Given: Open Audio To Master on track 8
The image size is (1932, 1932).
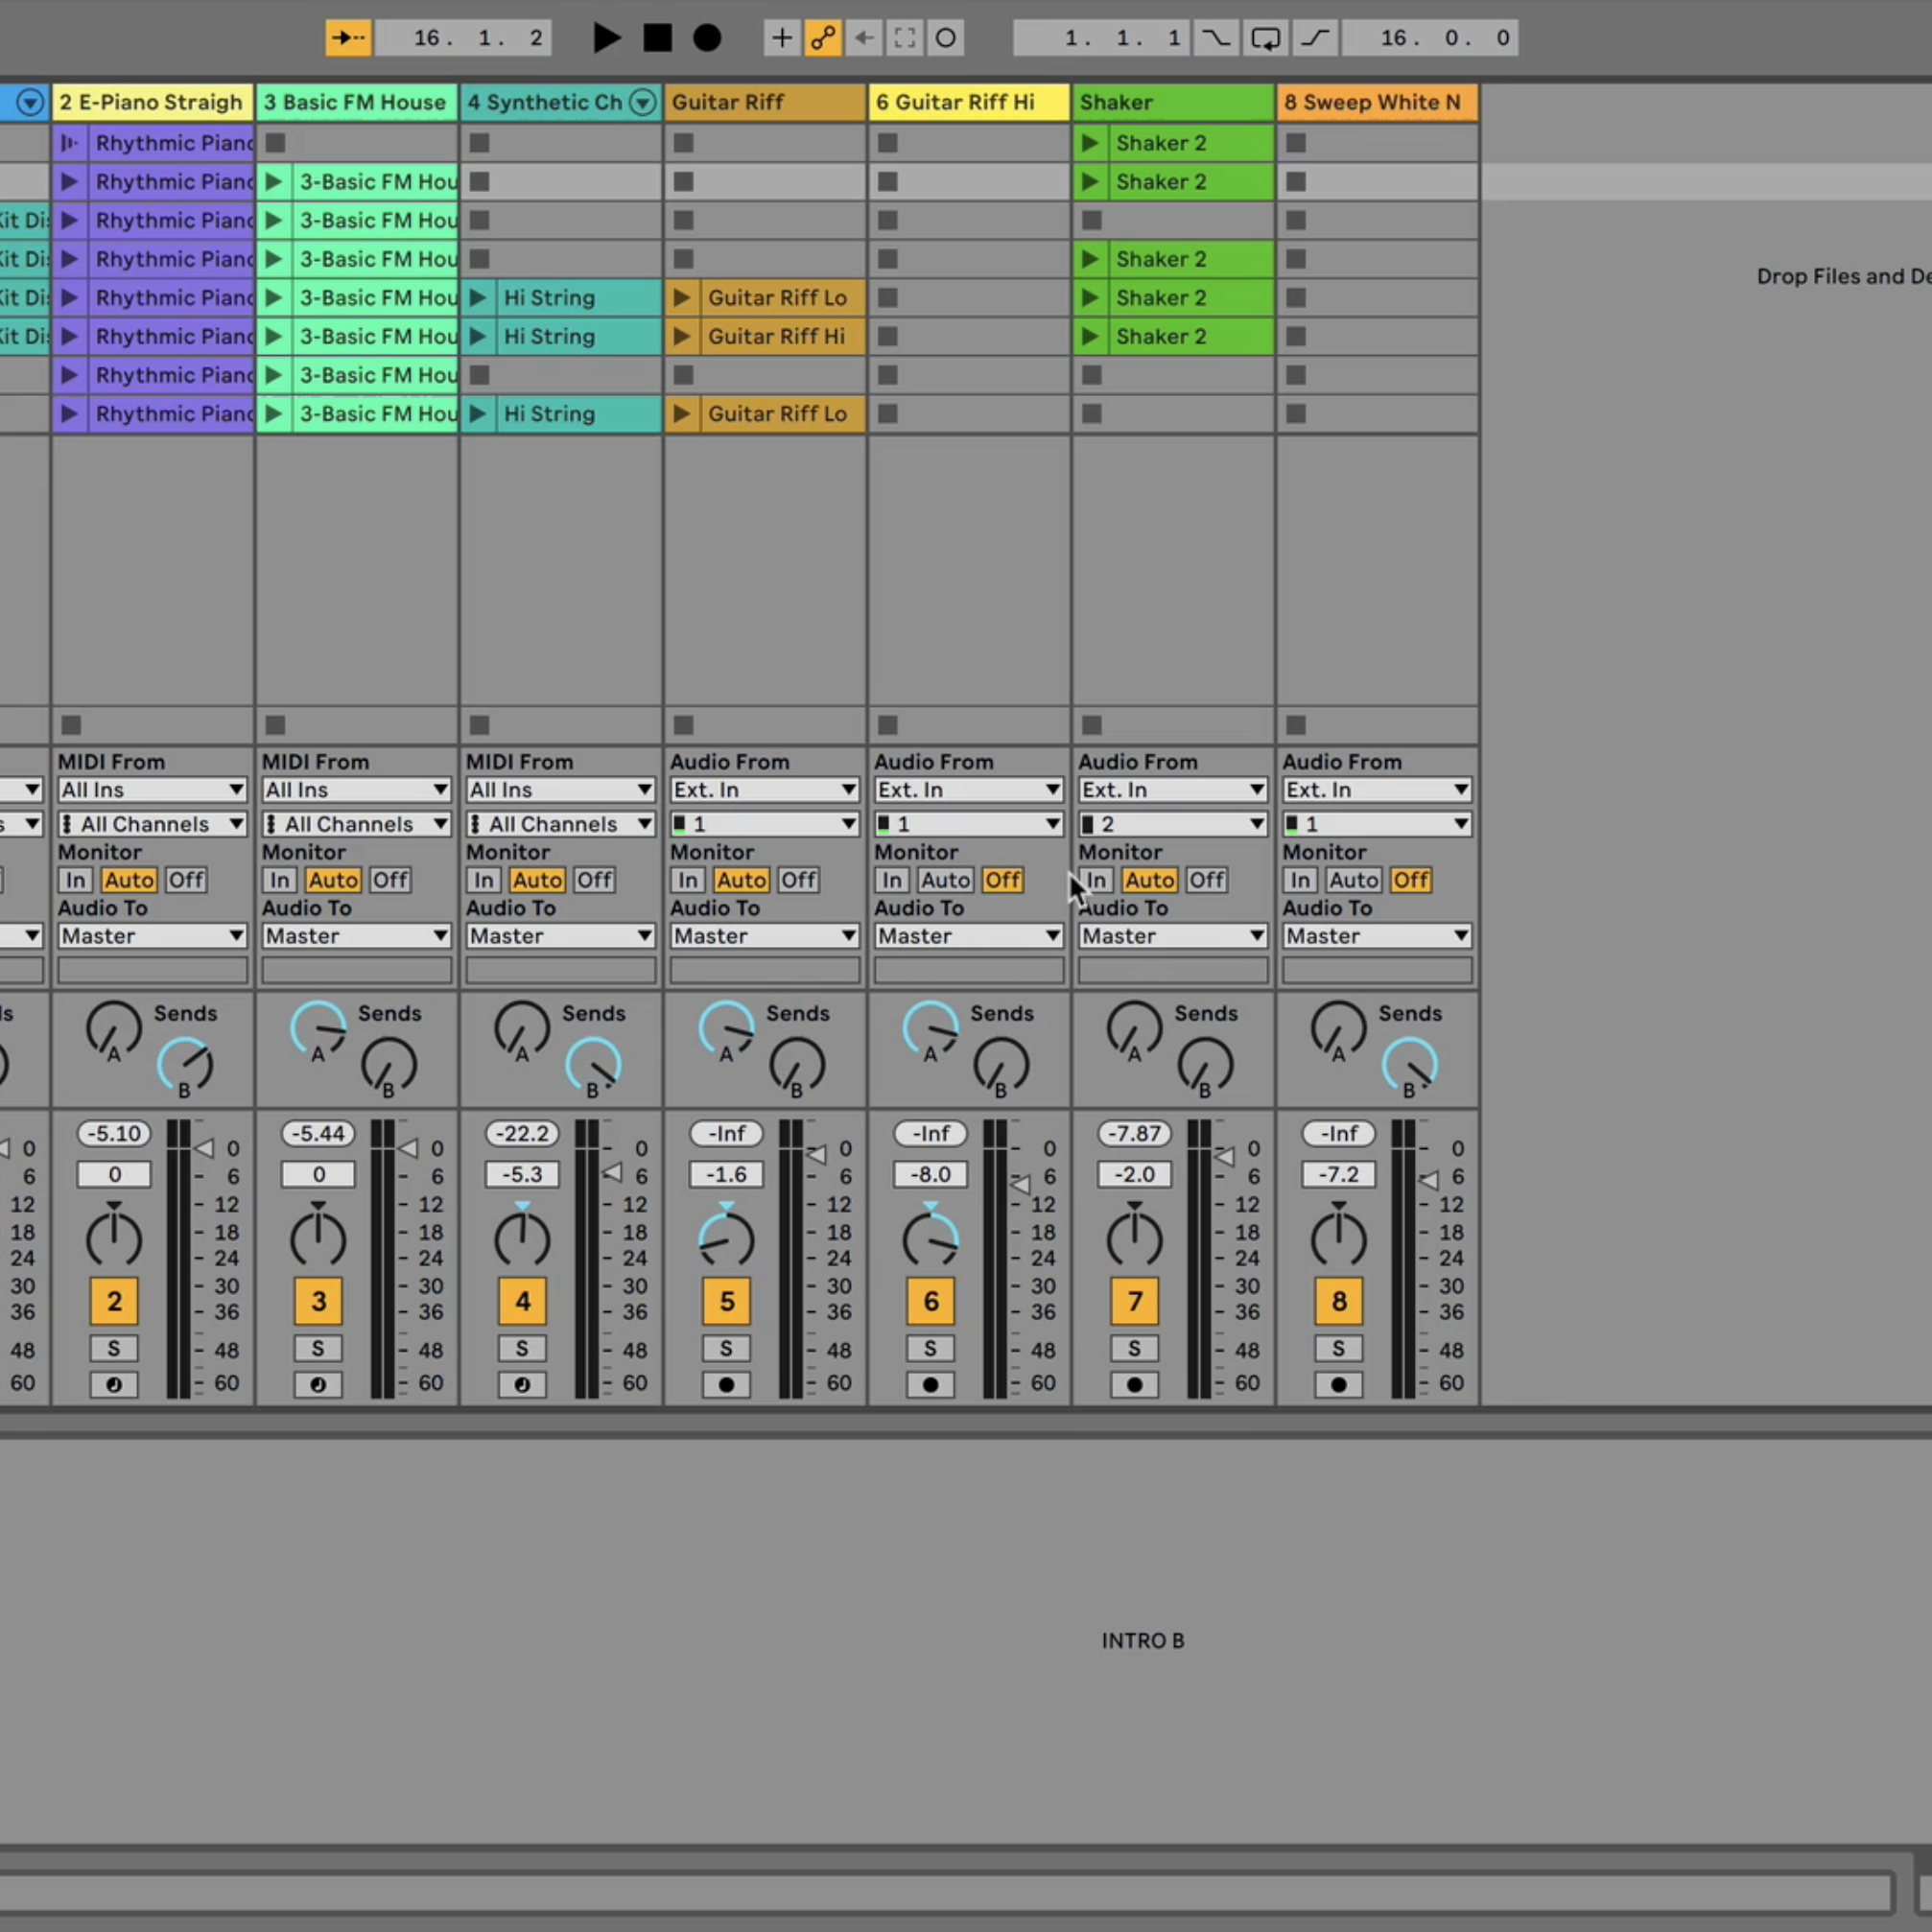Looking at the screenshot, I should click(1376, 936).
